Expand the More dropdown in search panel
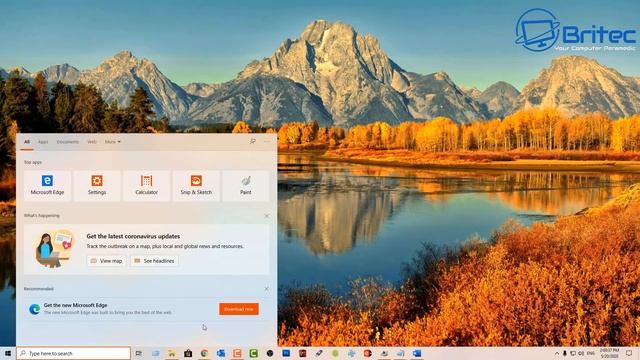This screenshot has height=360, width=640. click(113, 142)
